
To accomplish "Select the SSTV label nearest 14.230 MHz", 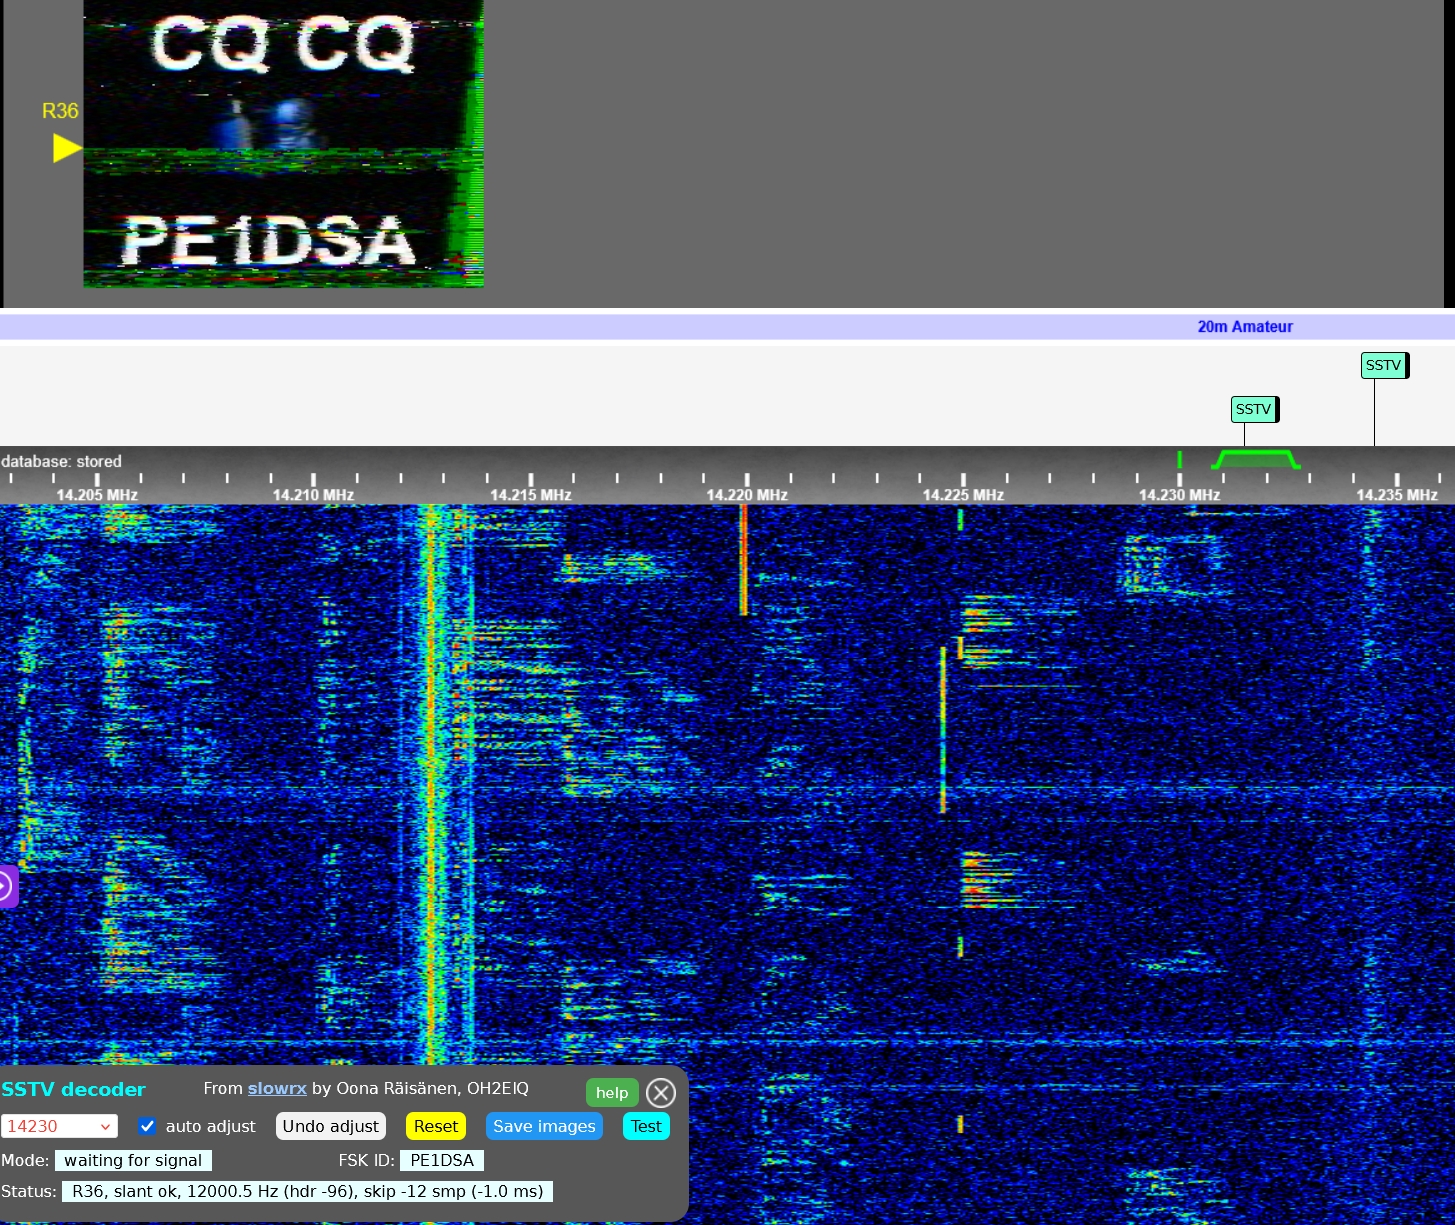I will (x=1254, y=409).
